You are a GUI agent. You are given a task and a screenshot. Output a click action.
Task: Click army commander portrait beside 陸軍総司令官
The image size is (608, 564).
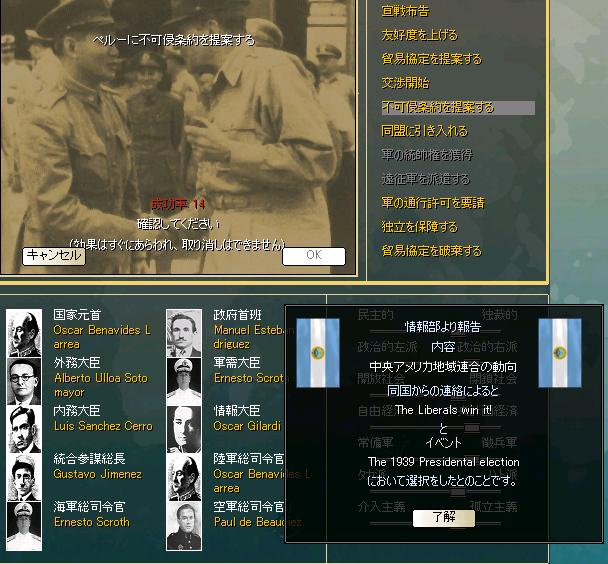pos(184,478)
